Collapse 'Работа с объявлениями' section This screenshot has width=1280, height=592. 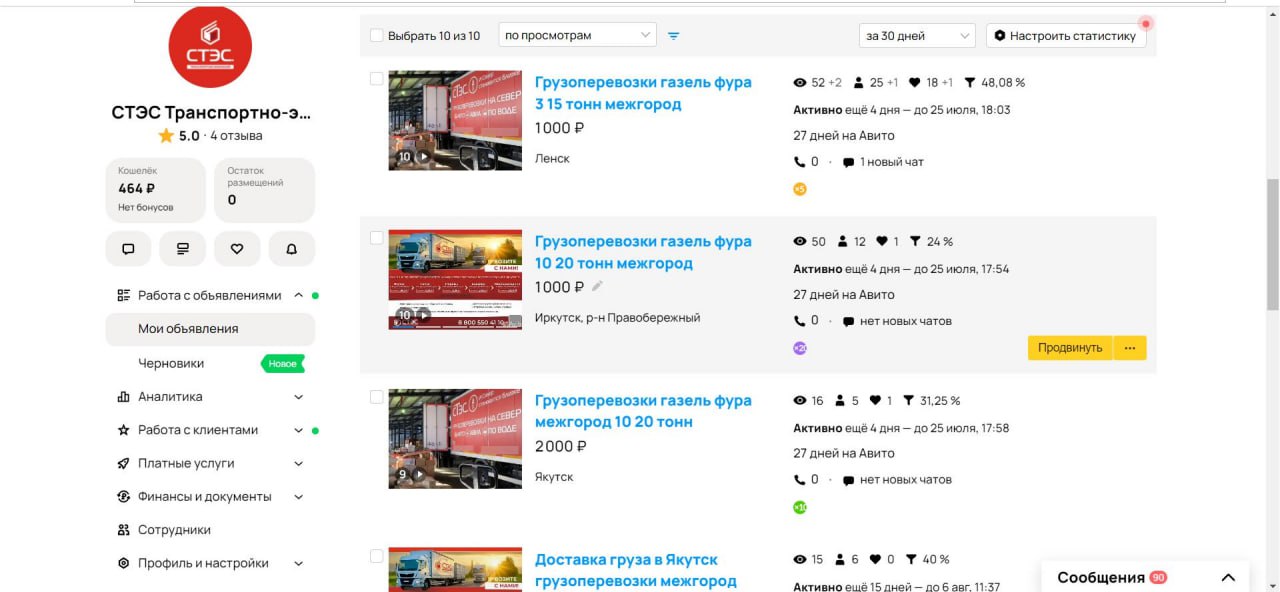pyautogui.click(x=299, y=295)
